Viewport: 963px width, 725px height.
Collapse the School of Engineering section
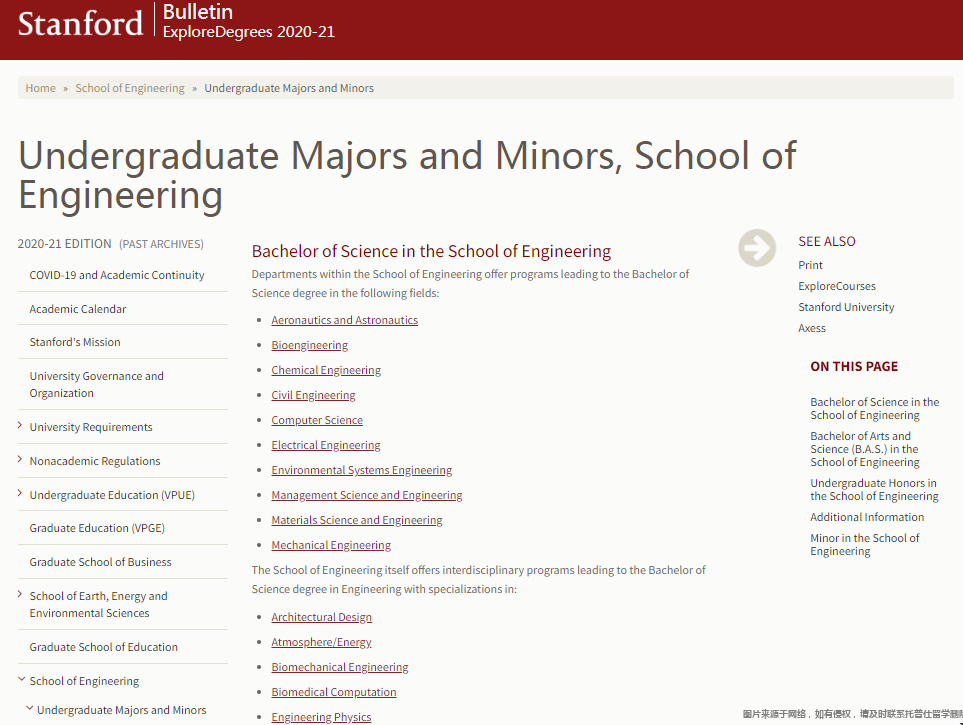point(21,679)
